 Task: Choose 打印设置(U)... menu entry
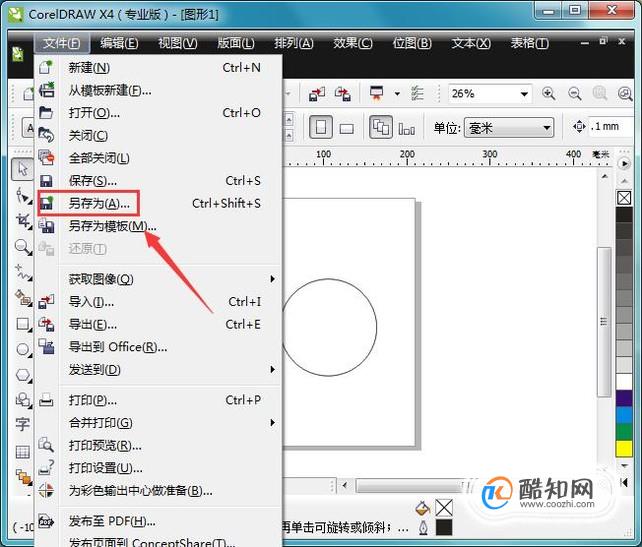159,468
